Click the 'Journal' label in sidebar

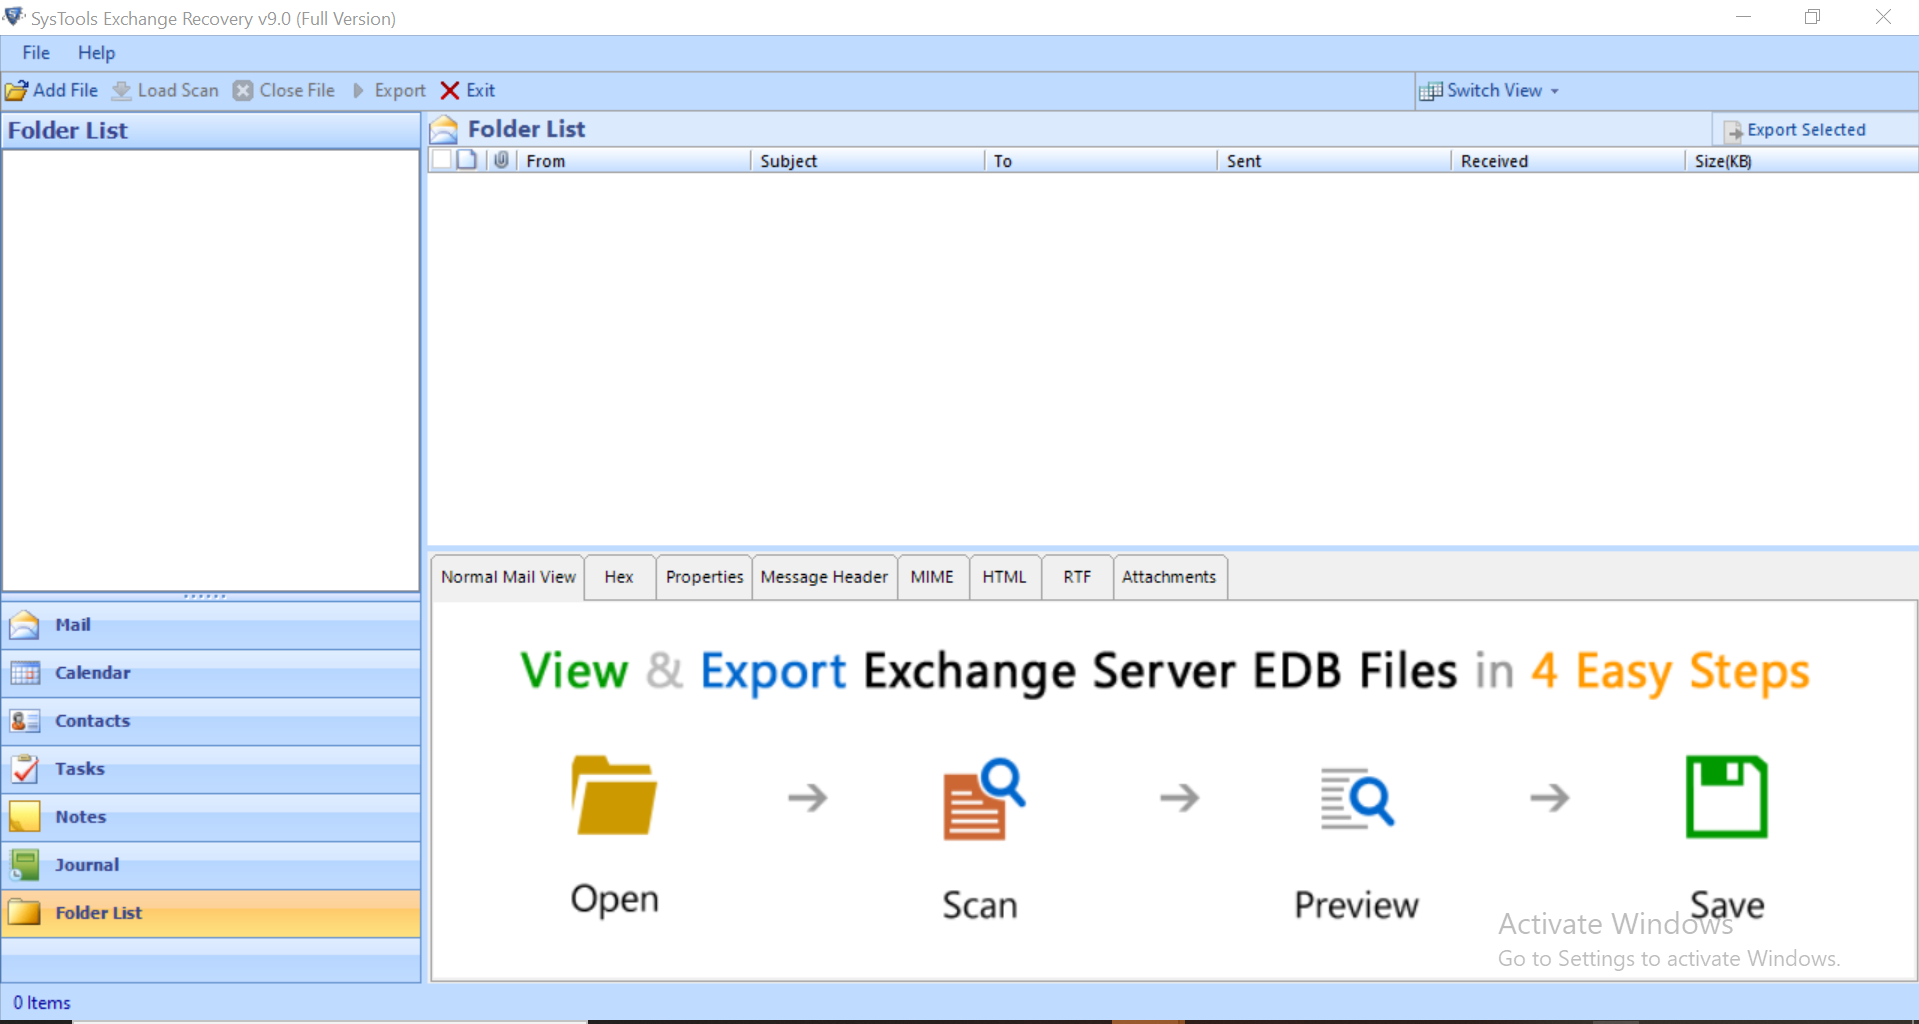click(x=87, y=865)
